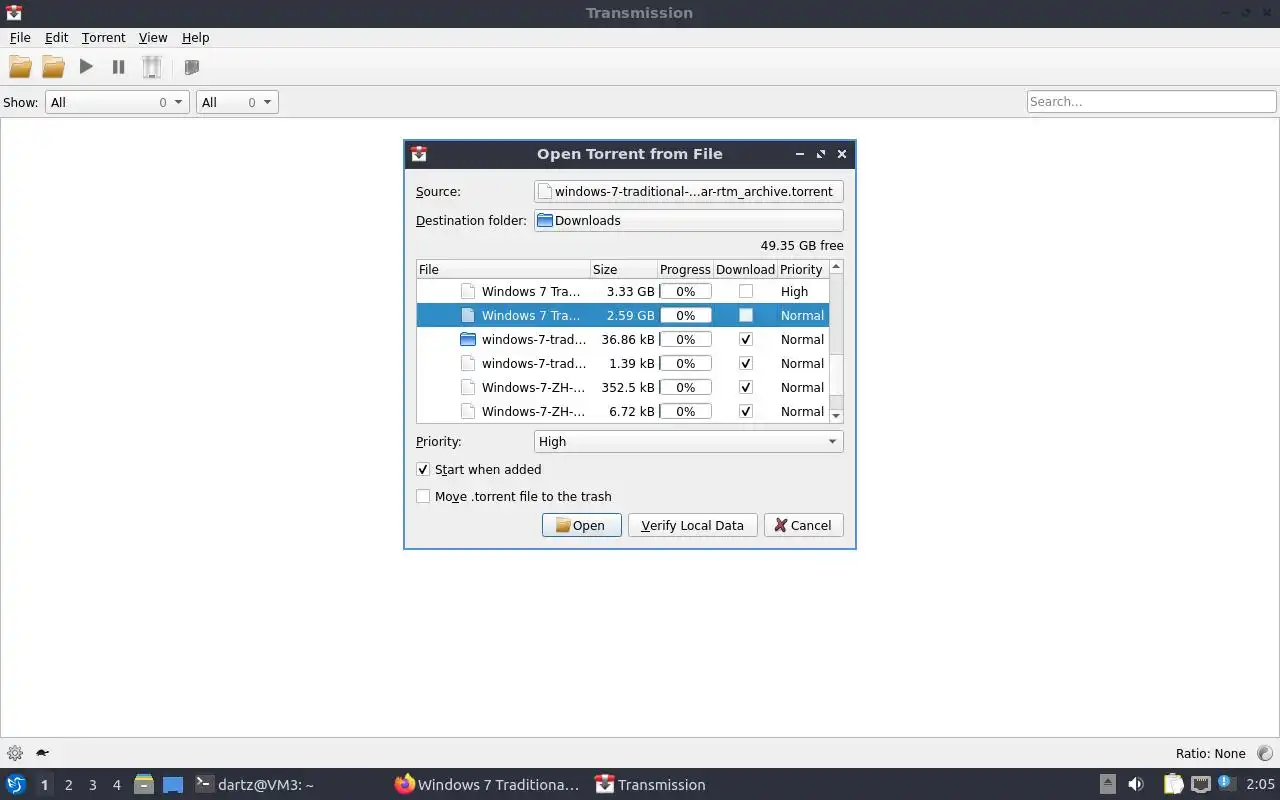The width and height of the screenshot is (1280, 800).
Task: Cancel the Open Torrent dialog
Action: click(803, 525)
